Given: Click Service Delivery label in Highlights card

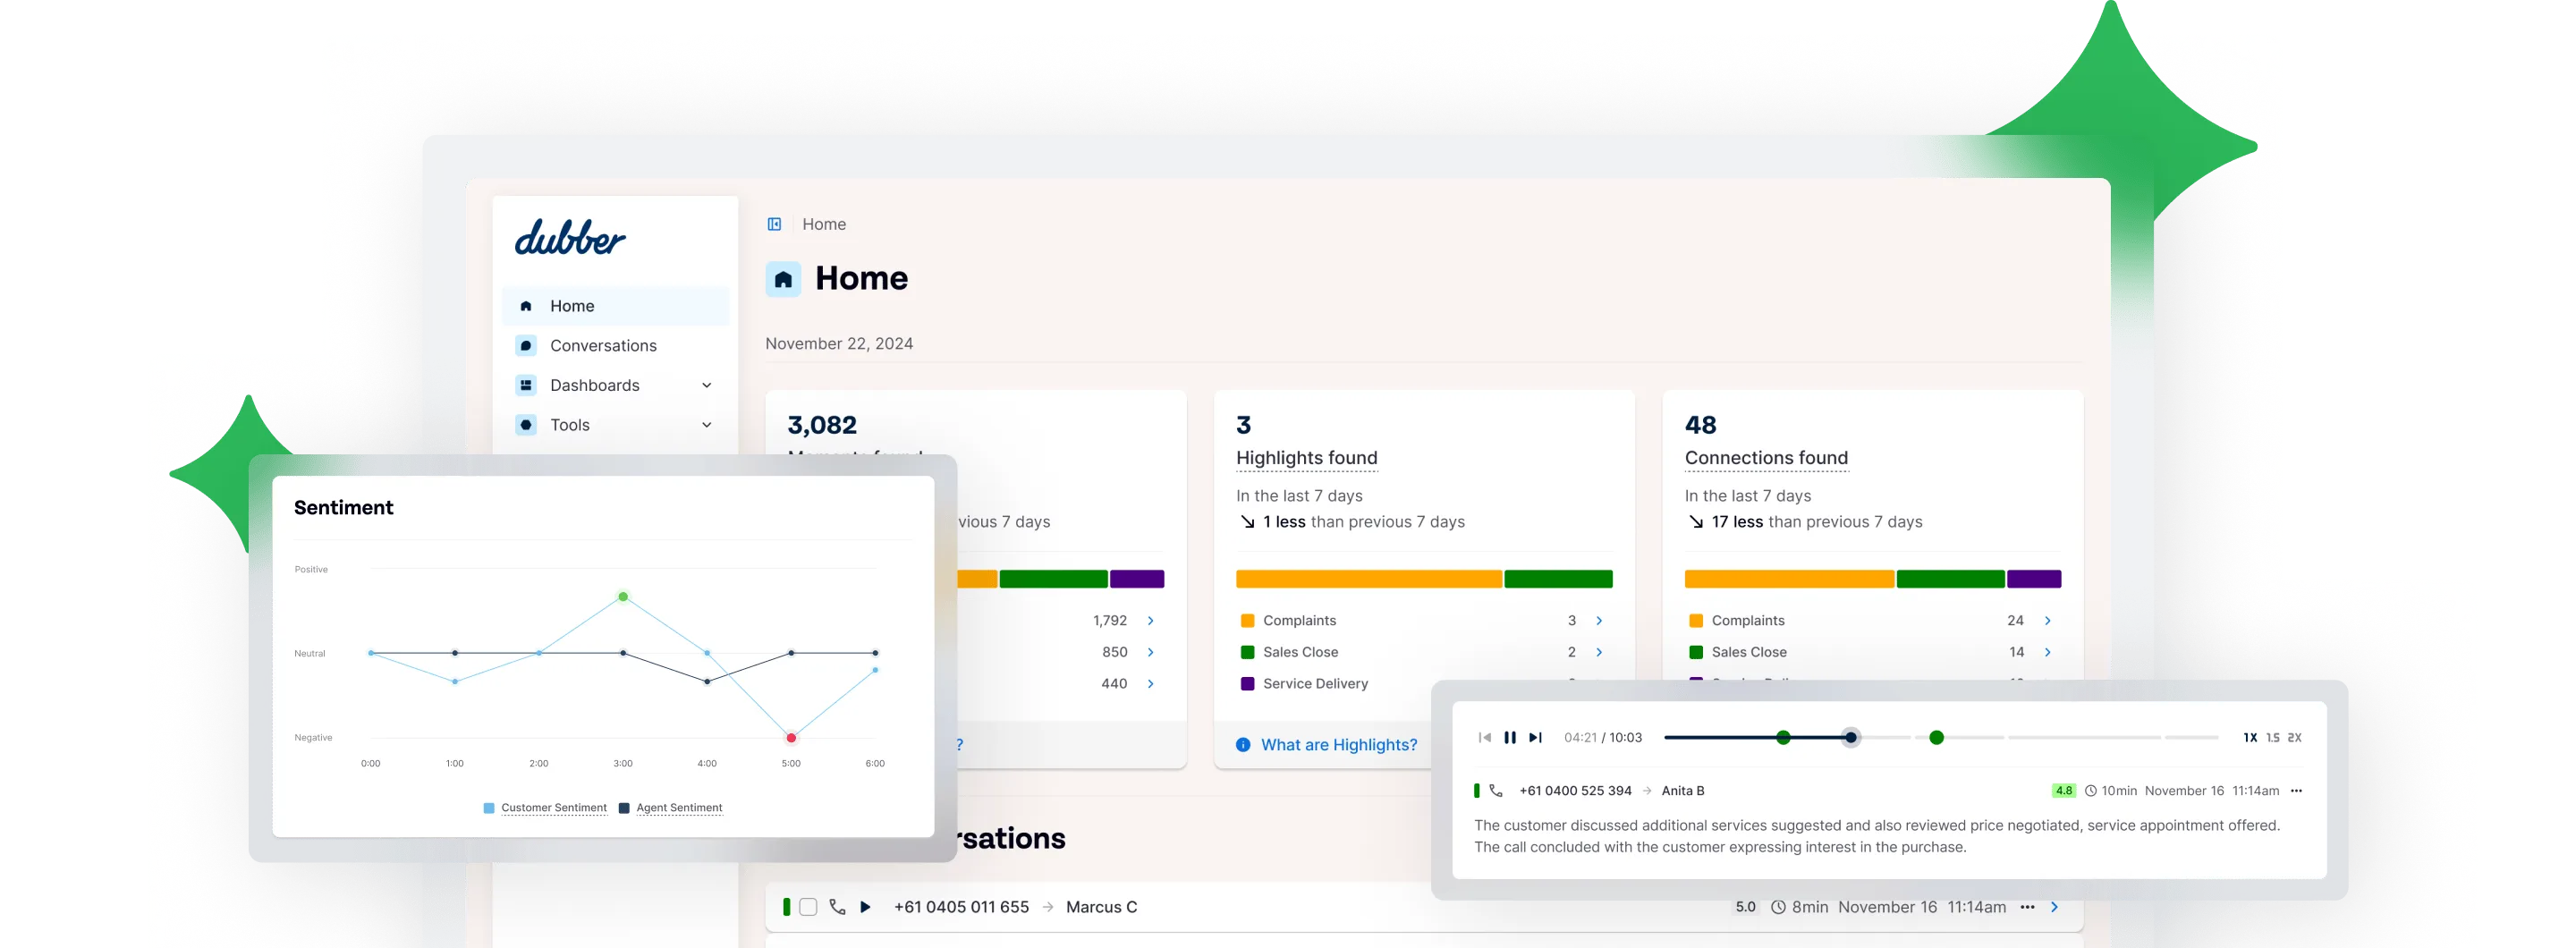Looking at the screenshot, I should 1315,684.
